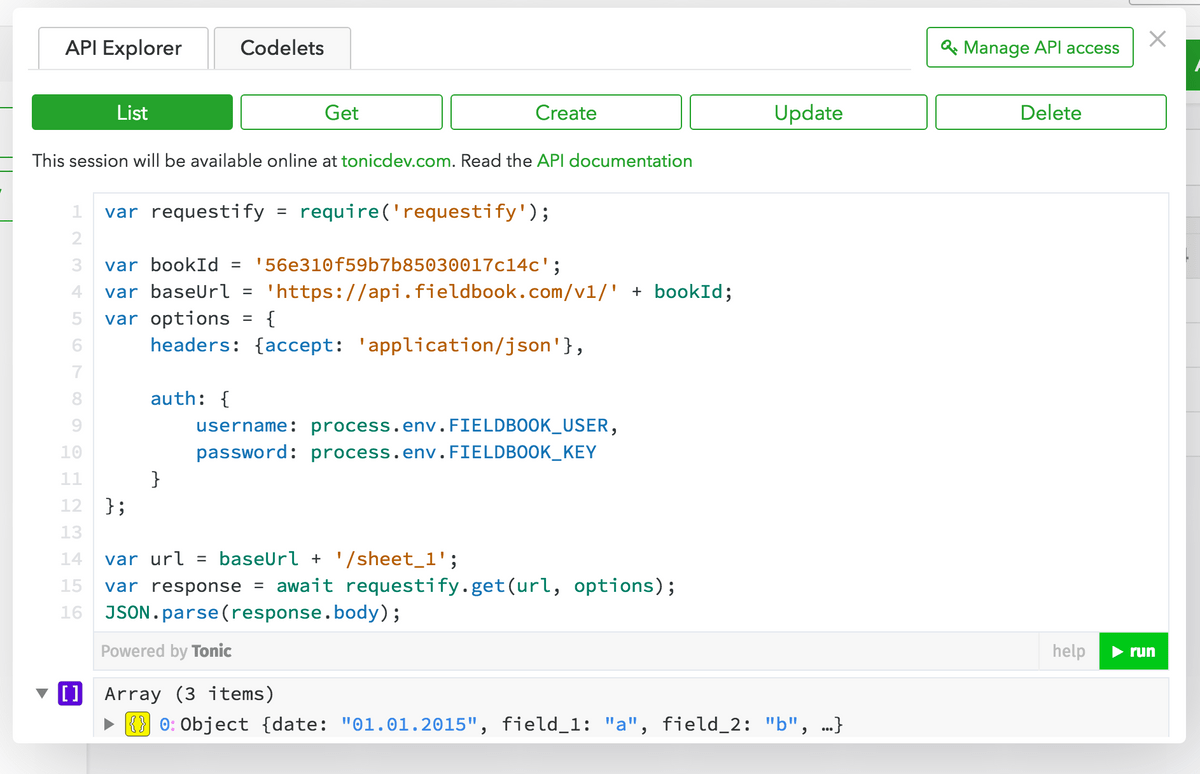Screen dimensions: 1200x774
Task: Select the List request type
Action: click(131, 112)
